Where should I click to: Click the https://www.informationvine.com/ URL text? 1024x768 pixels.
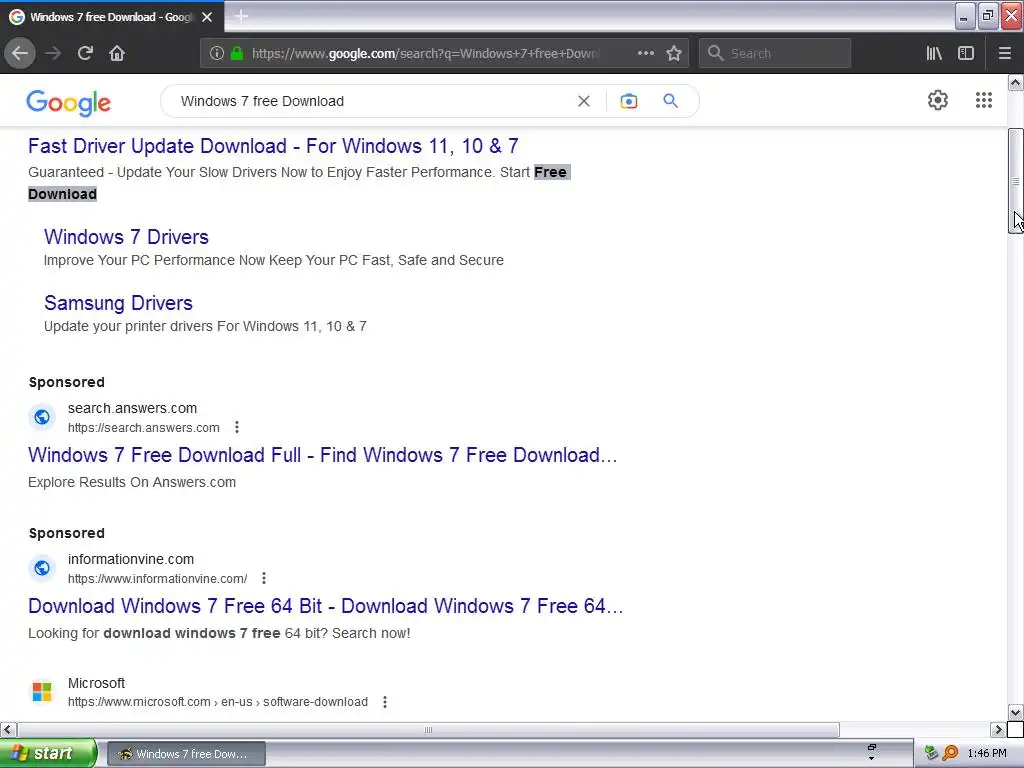157,579
